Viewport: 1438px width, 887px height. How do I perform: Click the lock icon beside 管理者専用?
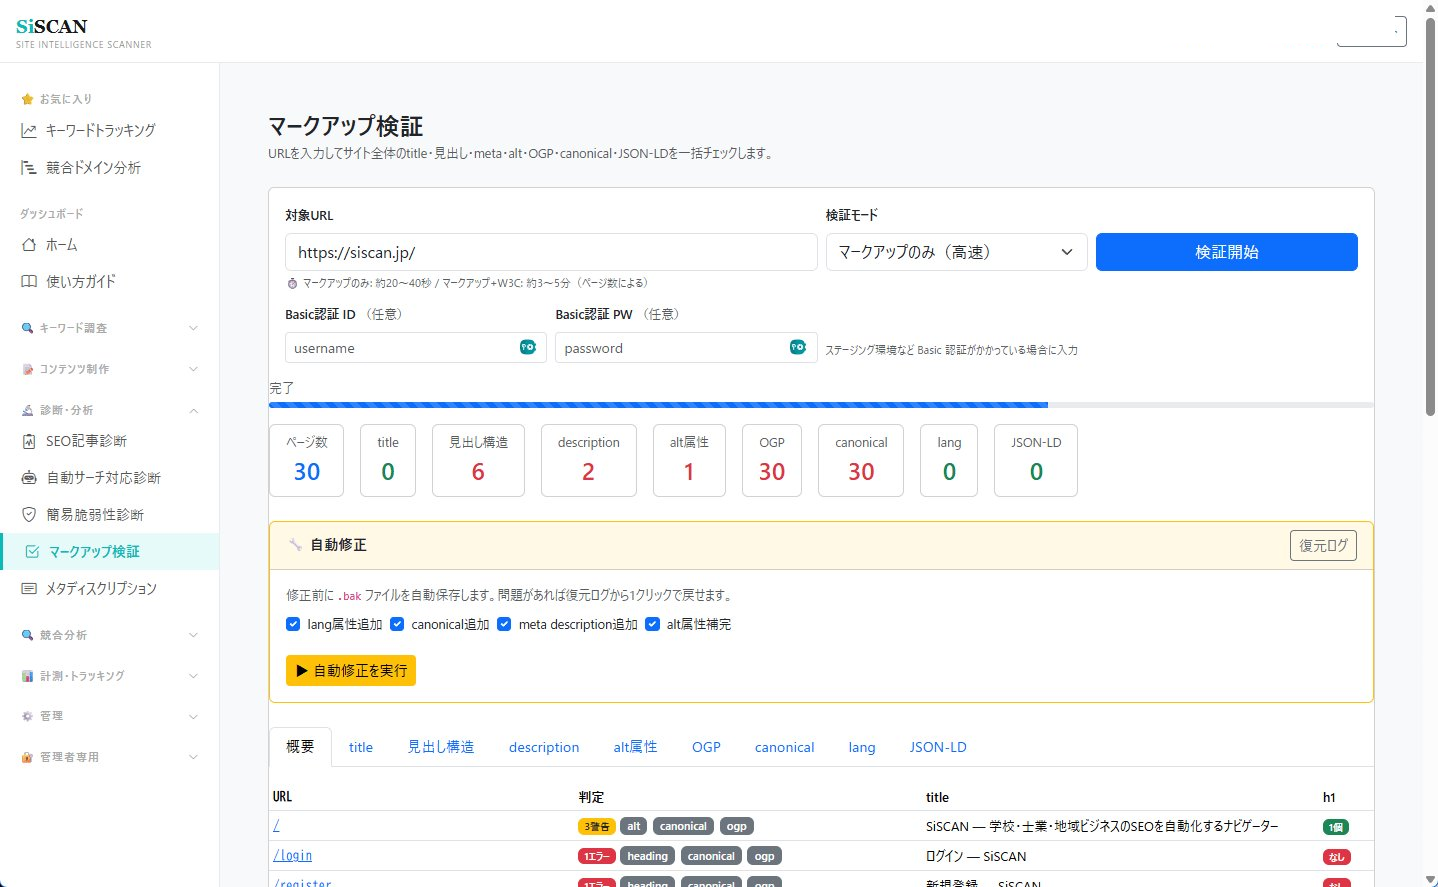27,757
